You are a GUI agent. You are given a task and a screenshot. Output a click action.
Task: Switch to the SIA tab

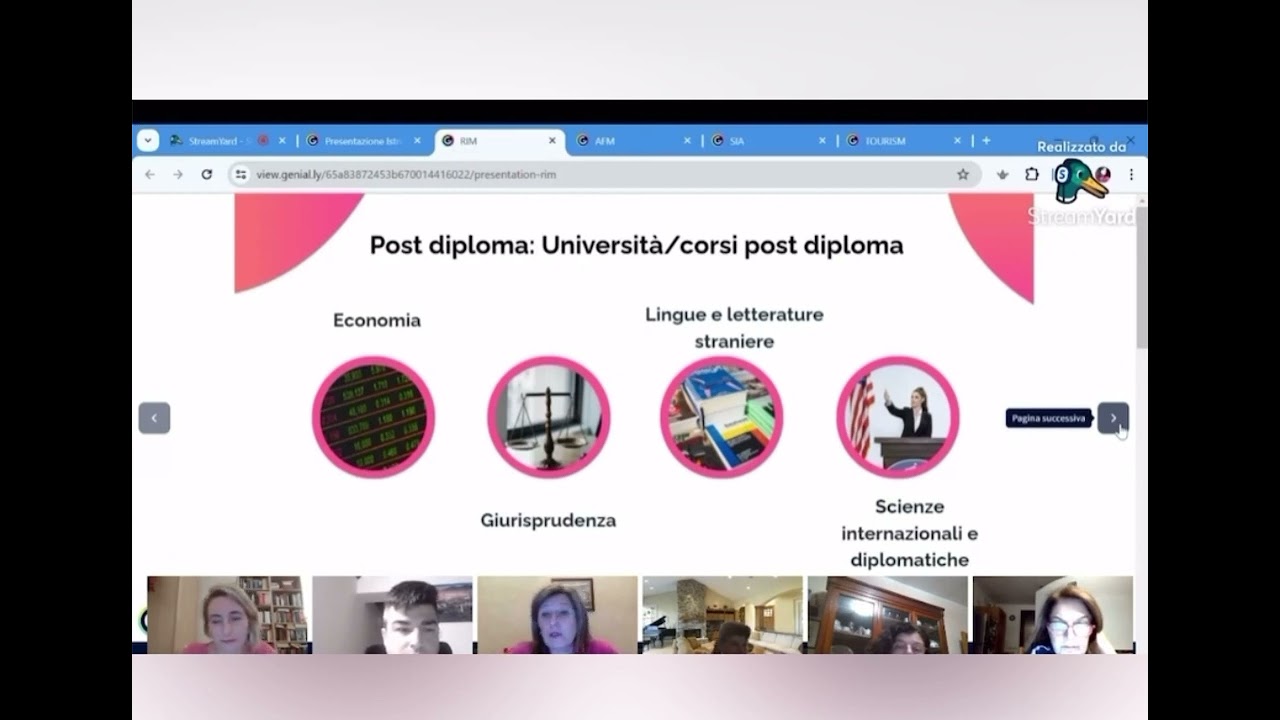click(x=768, y=141)
